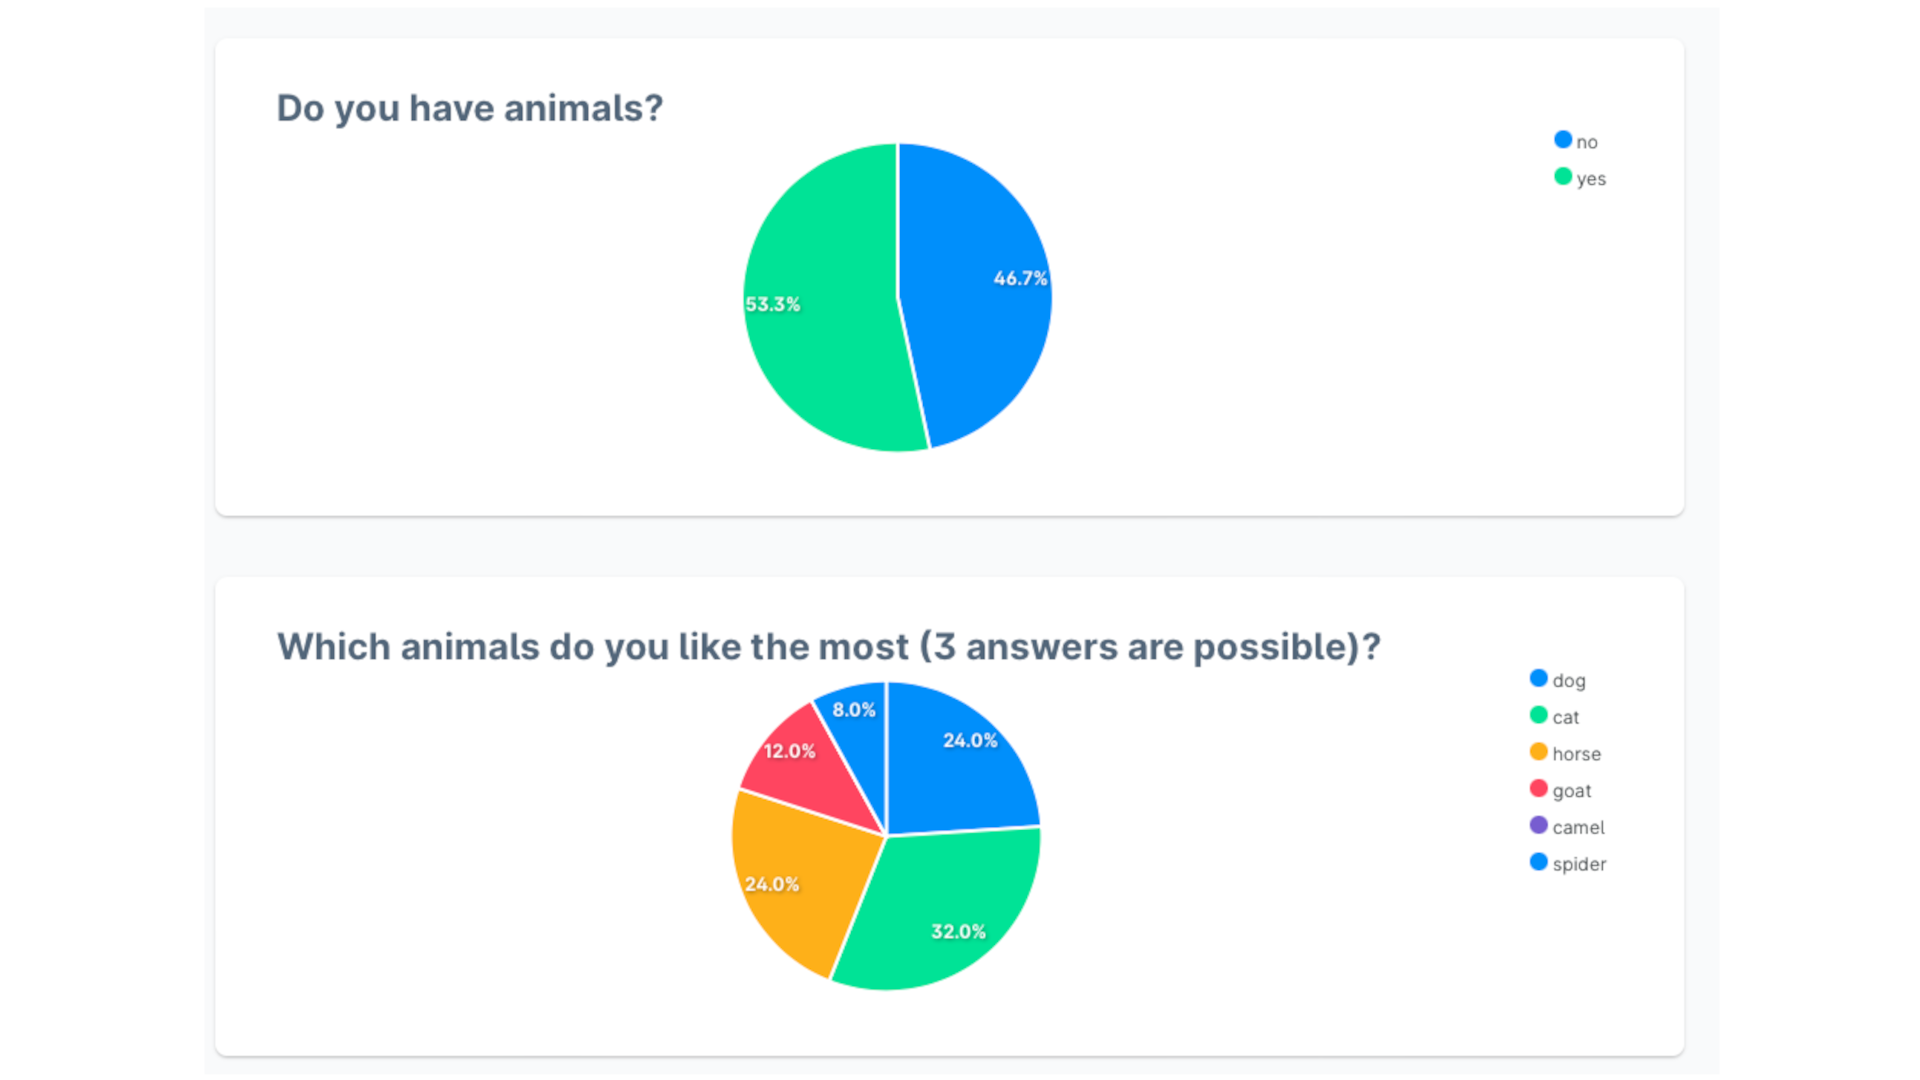1920x1080 pixels.
Task: Click the 'yes' legend text
Action: 1591,179
